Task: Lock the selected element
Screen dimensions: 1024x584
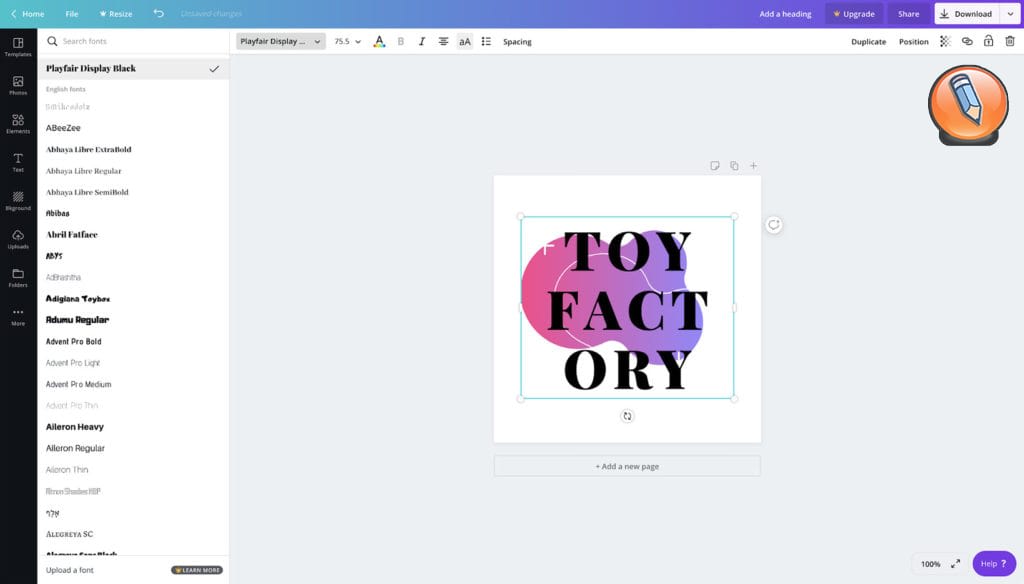Action: click(x=988, y=41)
